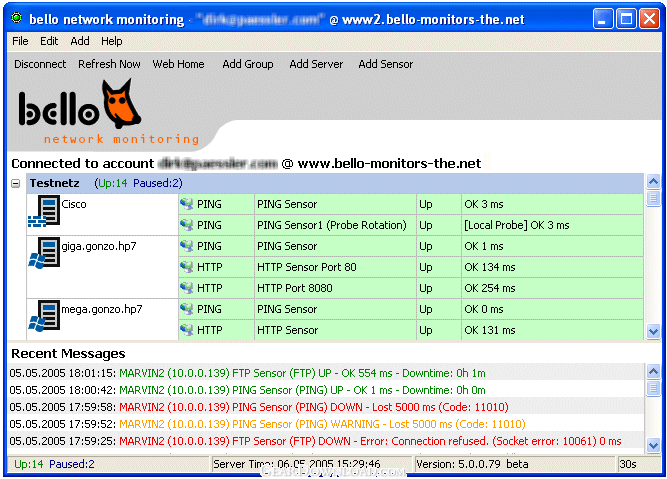Click the 18:01:15 FTP Sensor UP message
This screenshot has width=667, height=479.
click(326, 373)
